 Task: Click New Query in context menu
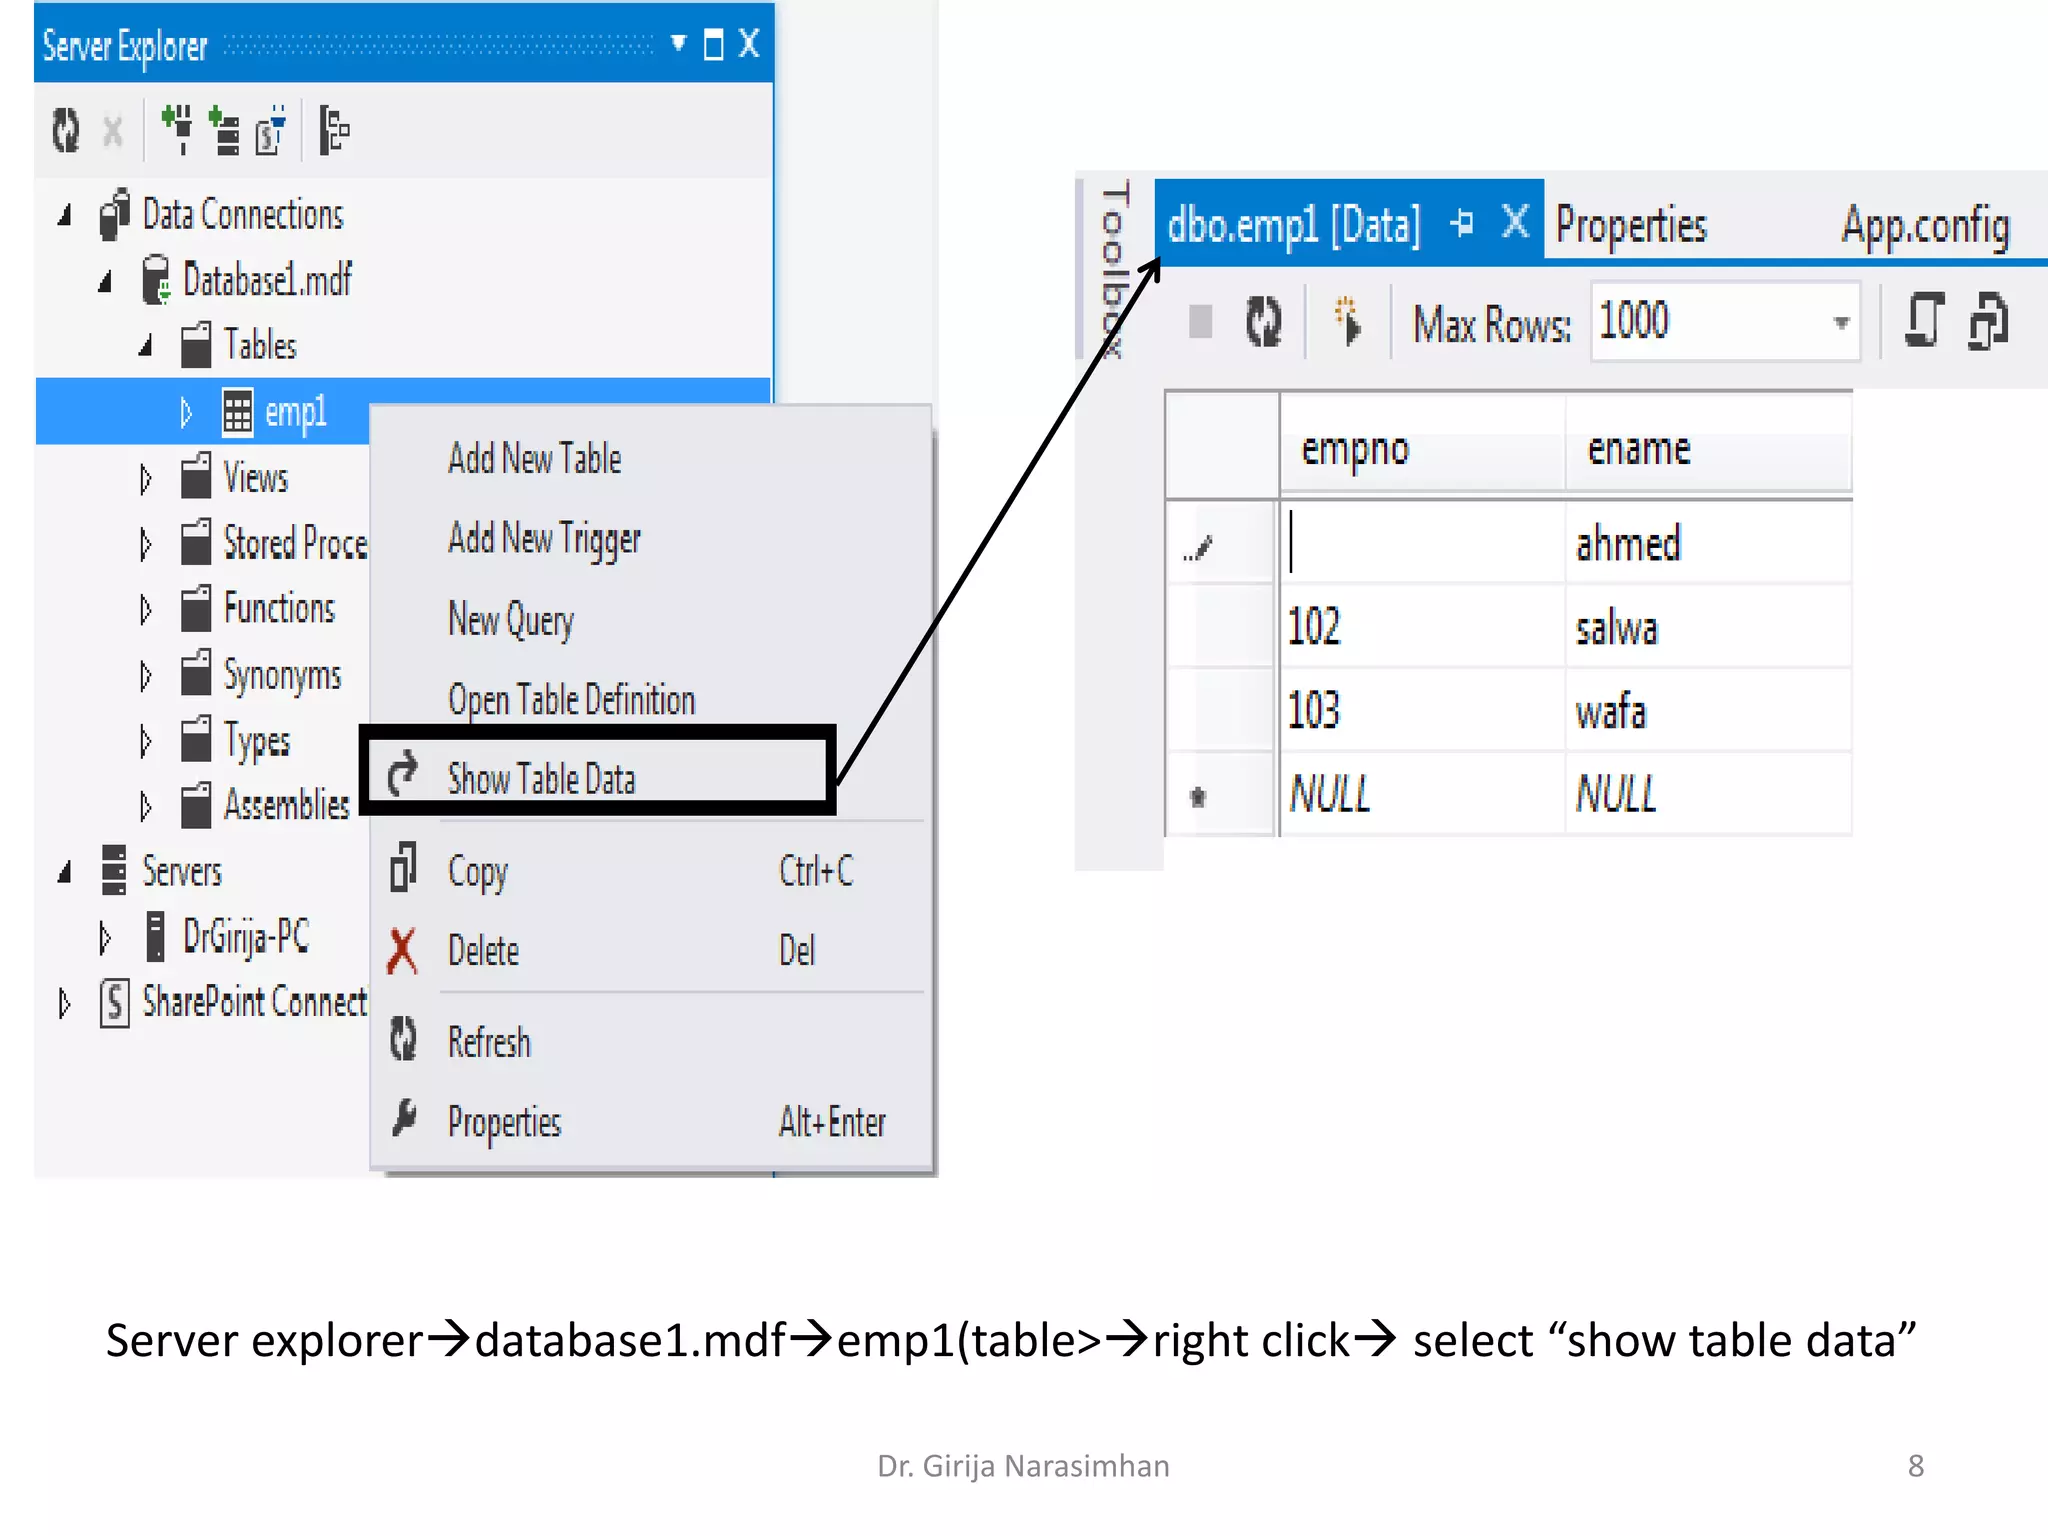511,619
